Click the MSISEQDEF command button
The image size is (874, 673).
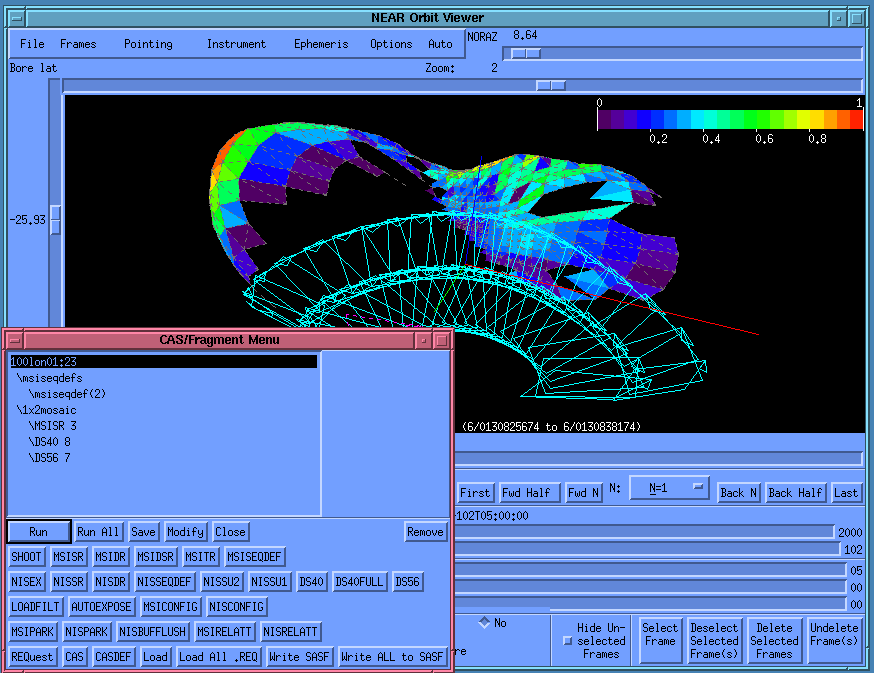(x=254, y=556)
